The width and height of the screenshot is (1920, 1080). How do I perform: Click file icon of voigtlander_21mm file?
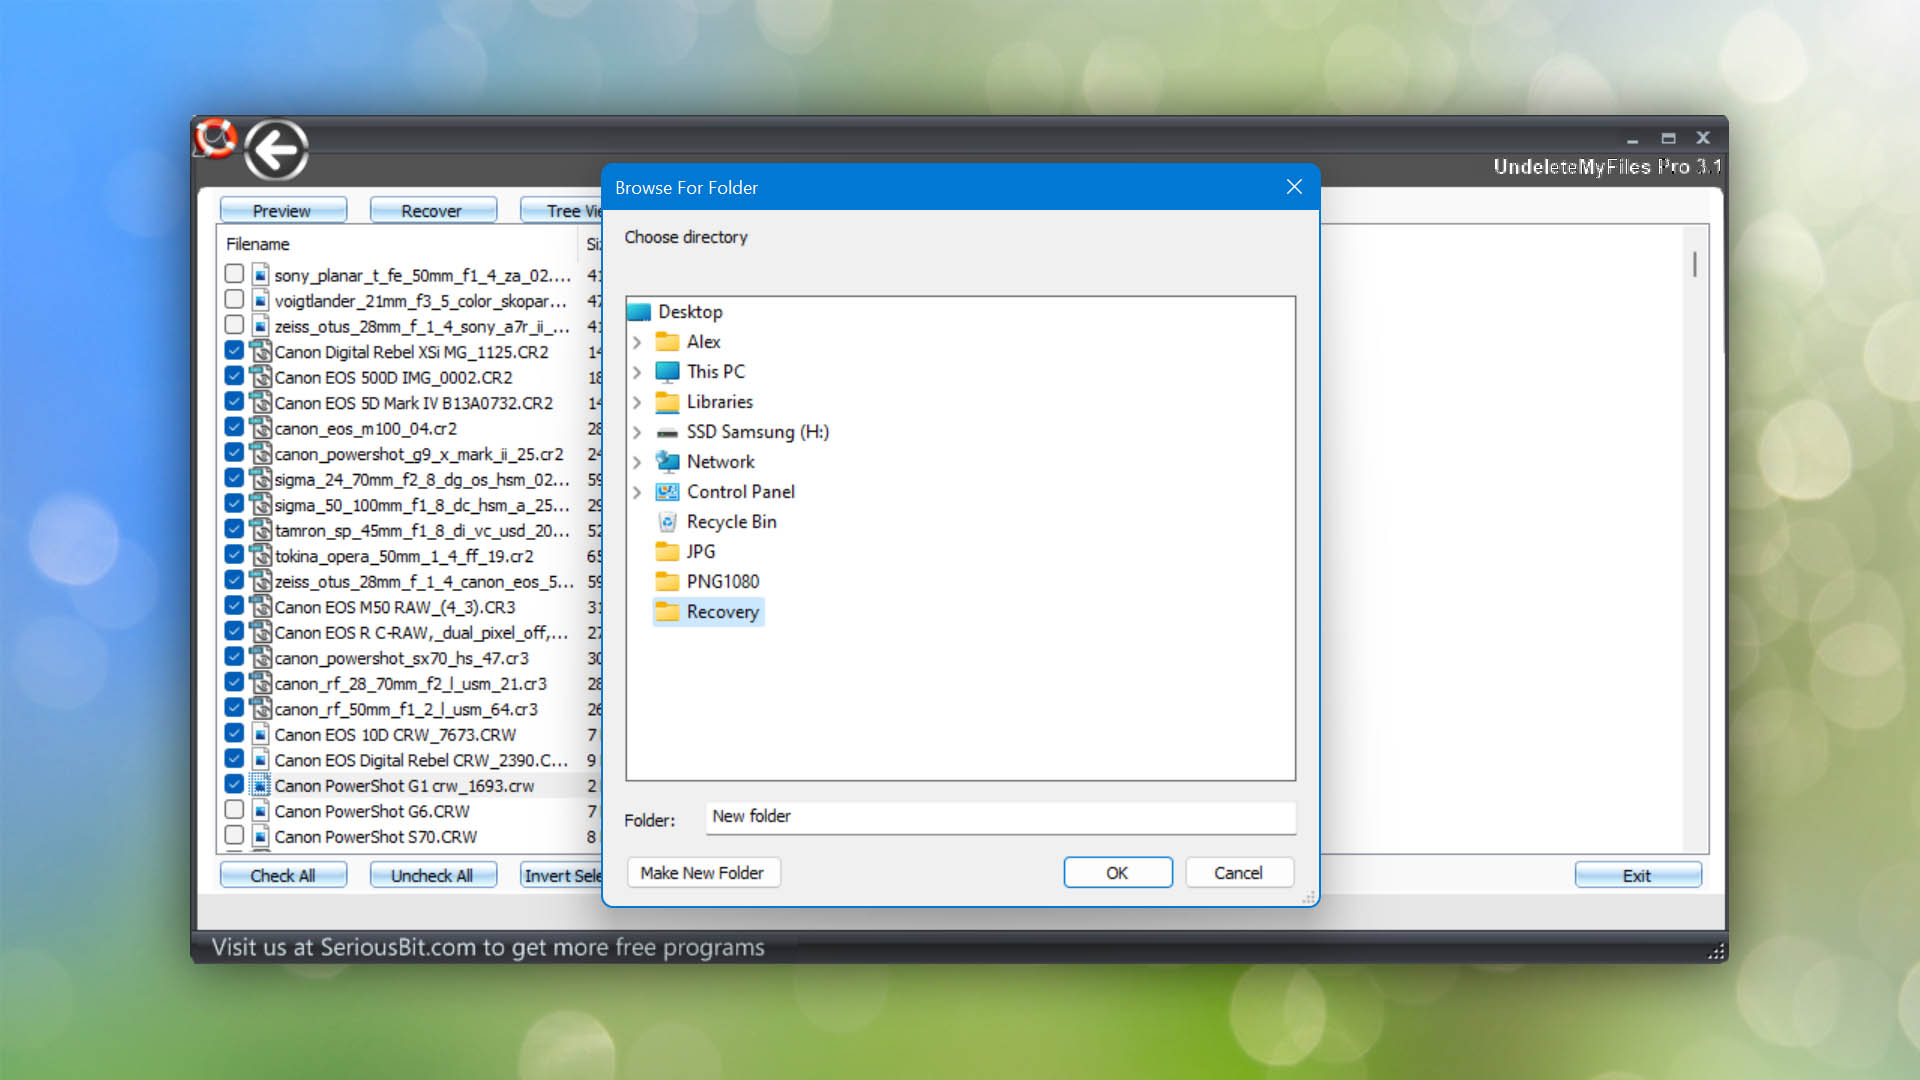coord(260,300)
